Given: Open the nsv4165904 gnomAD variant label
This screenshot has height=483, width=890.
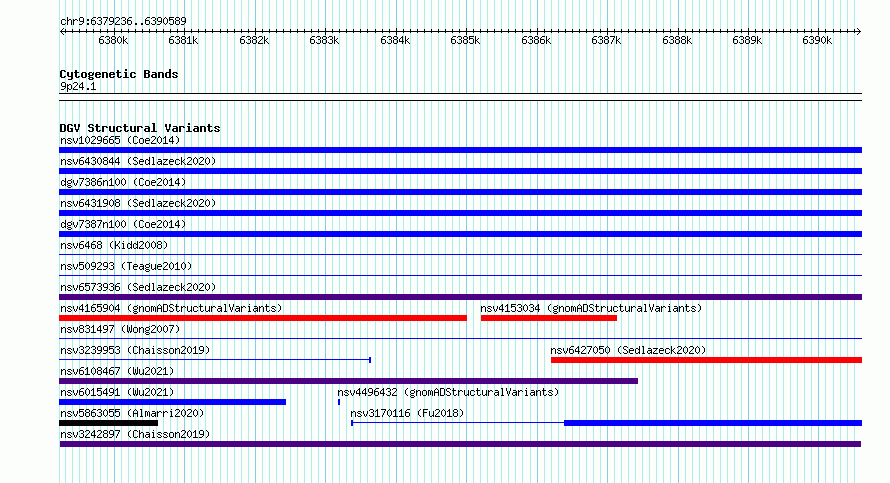Looking at the screenshot, I should coord(171,308).
